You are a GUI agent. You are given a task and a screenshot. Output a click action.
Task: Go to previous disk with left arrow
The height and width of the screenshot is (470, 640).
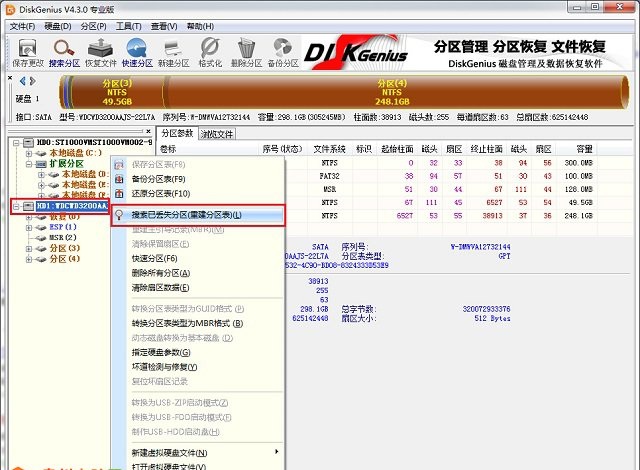point(23,81)
